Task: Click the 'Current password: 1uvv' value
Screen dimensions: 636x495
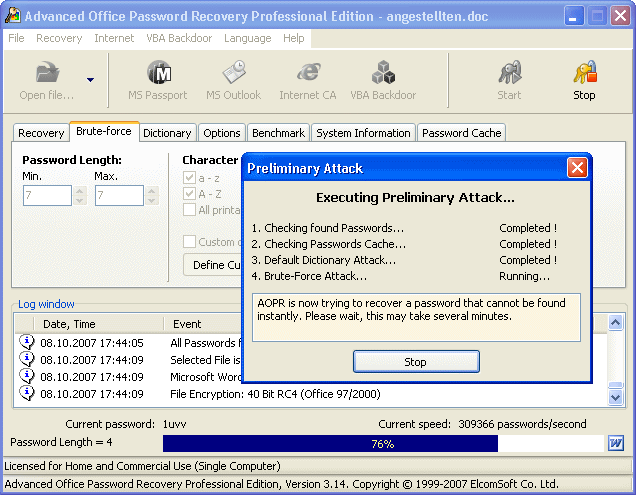Action: 174,424
